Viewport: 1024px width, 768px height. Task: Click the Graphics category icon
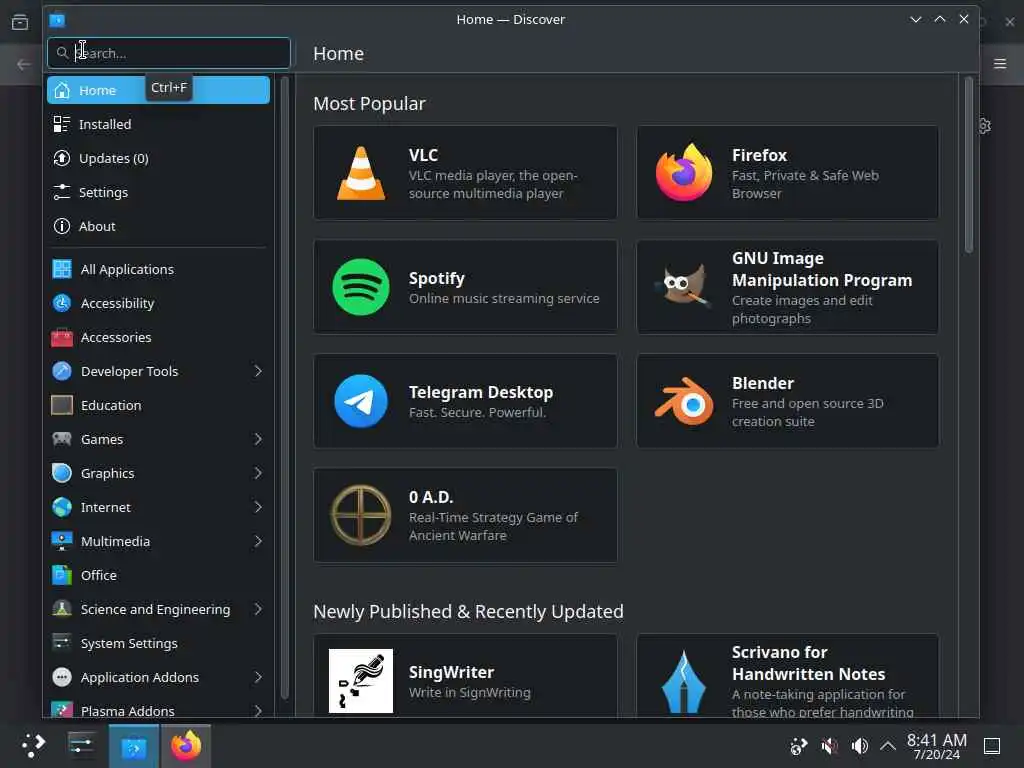coord(61,473)
